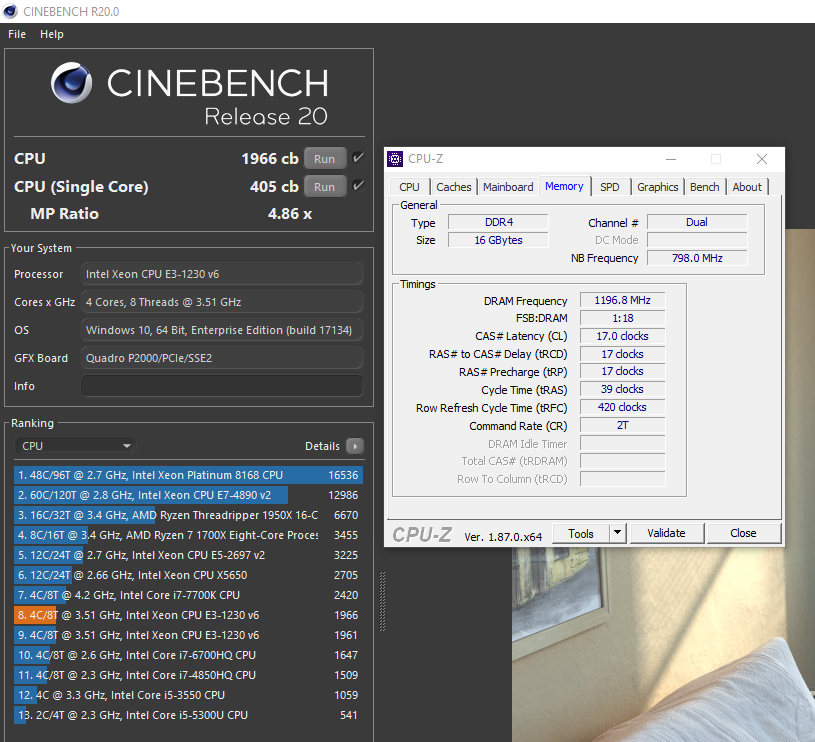Open the Graphics tab
Viewport: 815px width, 742px height.
pyautogui.click(x=658, y=187)
